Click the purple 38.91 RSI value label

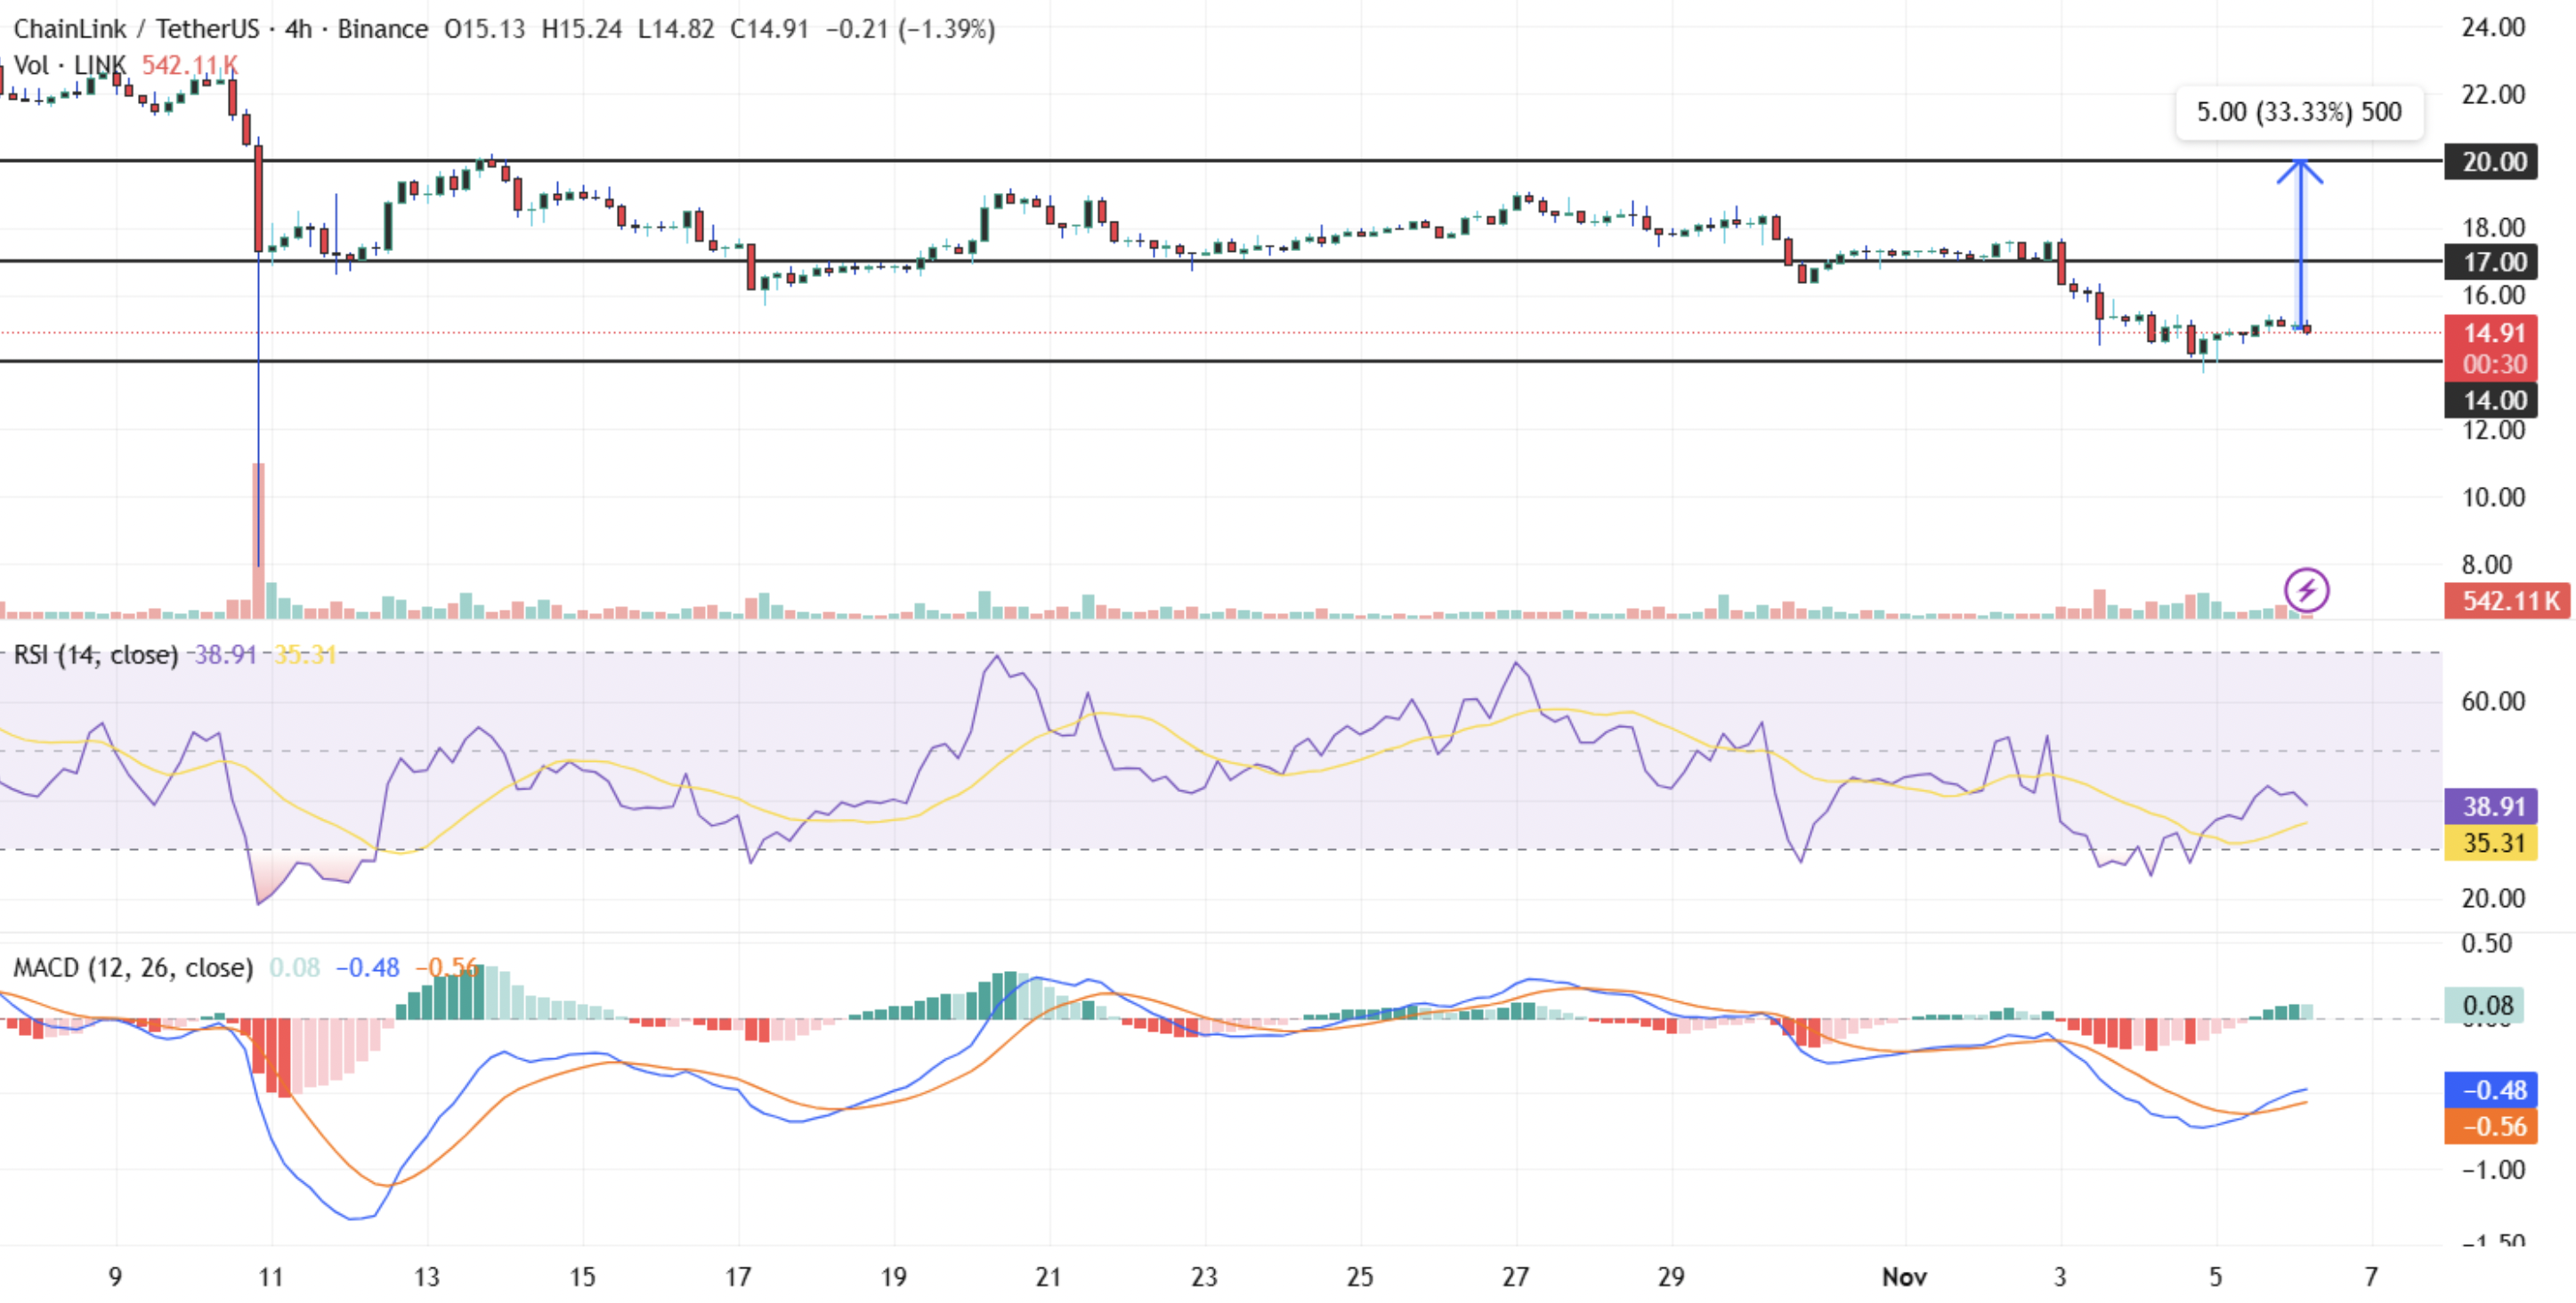(2493, 806)
